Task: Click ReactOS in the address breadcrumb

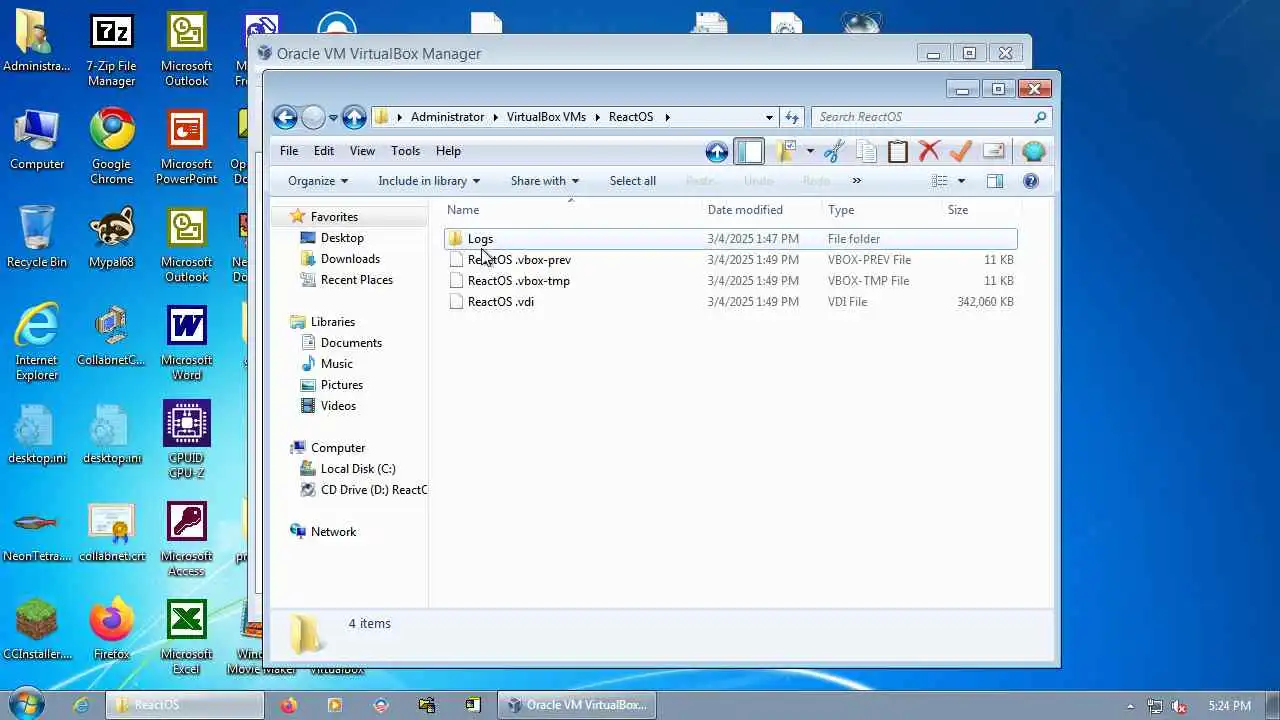Action: point(631,117)
